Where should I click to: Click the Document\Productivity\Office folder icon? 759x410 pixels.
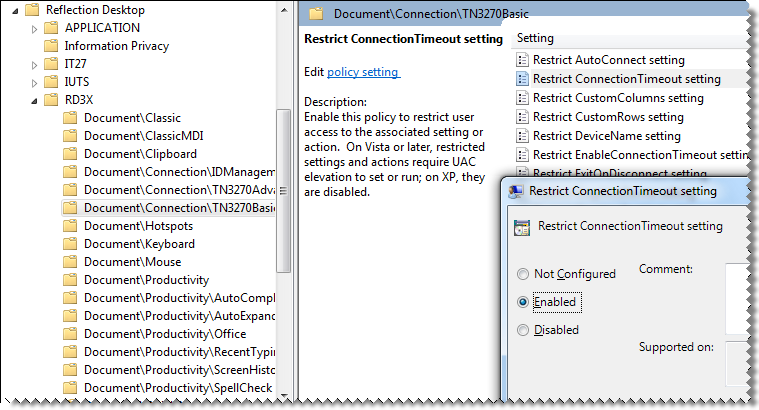coord(70,334)
